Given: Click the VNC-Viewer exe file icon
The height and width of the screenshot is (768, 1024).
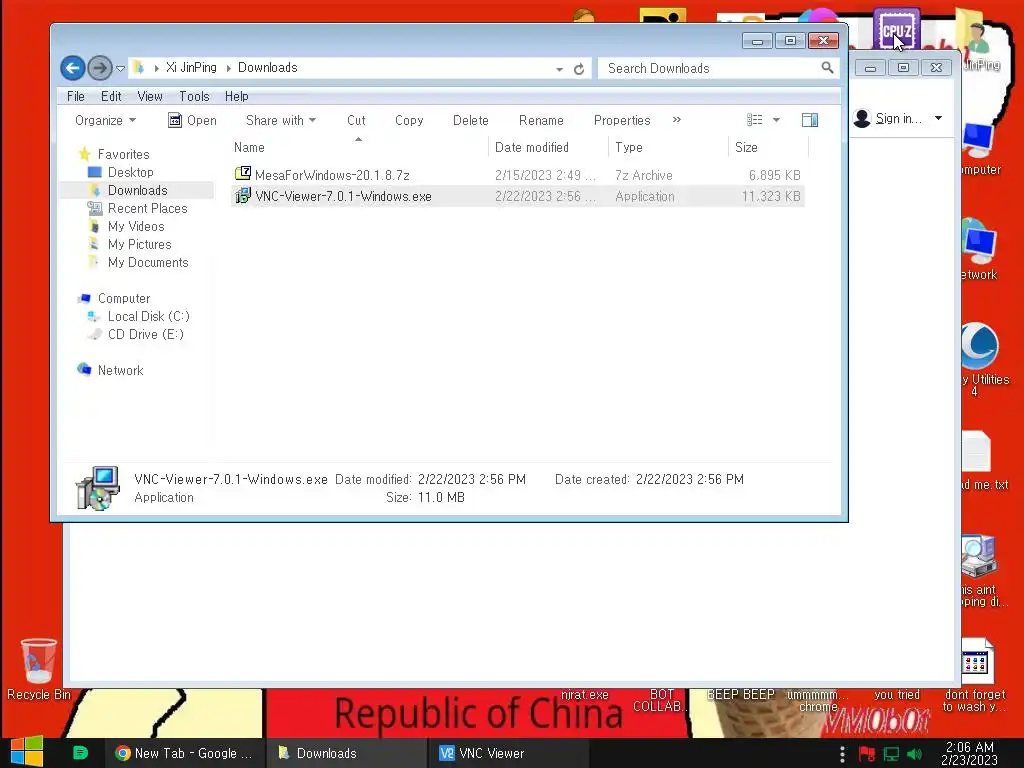Looking at the screenshot, I should pyautogui.click(x=243, y=195).
